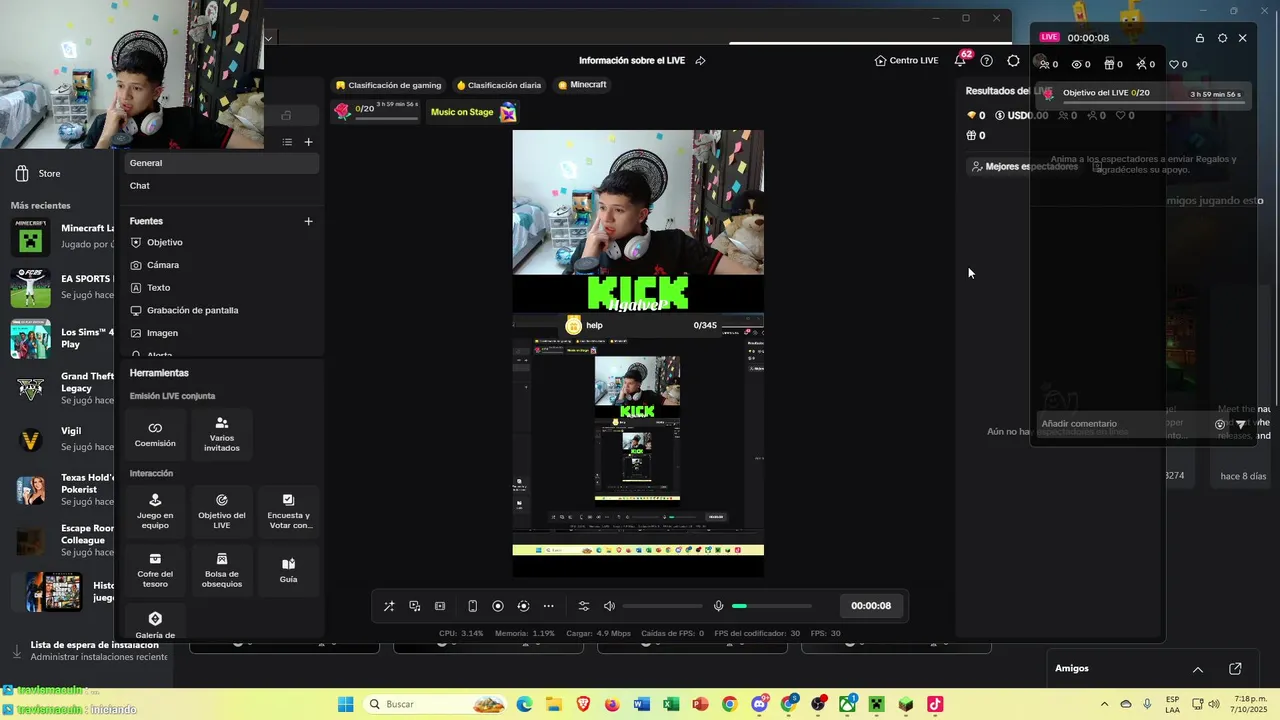The height and width of the screenshot is (720, 1280).
Task: Add a new source next to Fuentes
Action: coord(308,221)
